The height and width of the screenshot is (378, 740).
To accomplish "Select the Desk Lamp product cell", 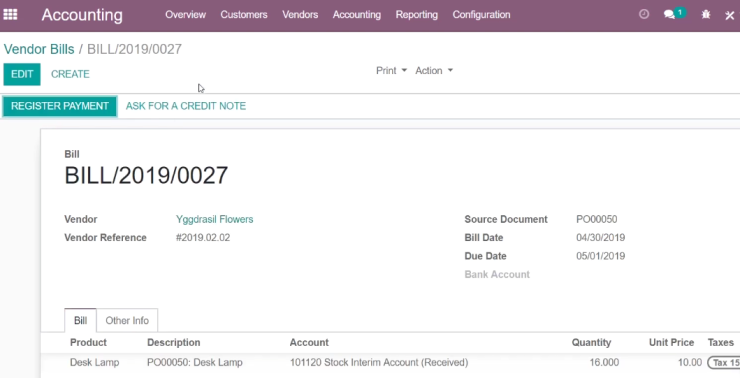I will point(94,363).
